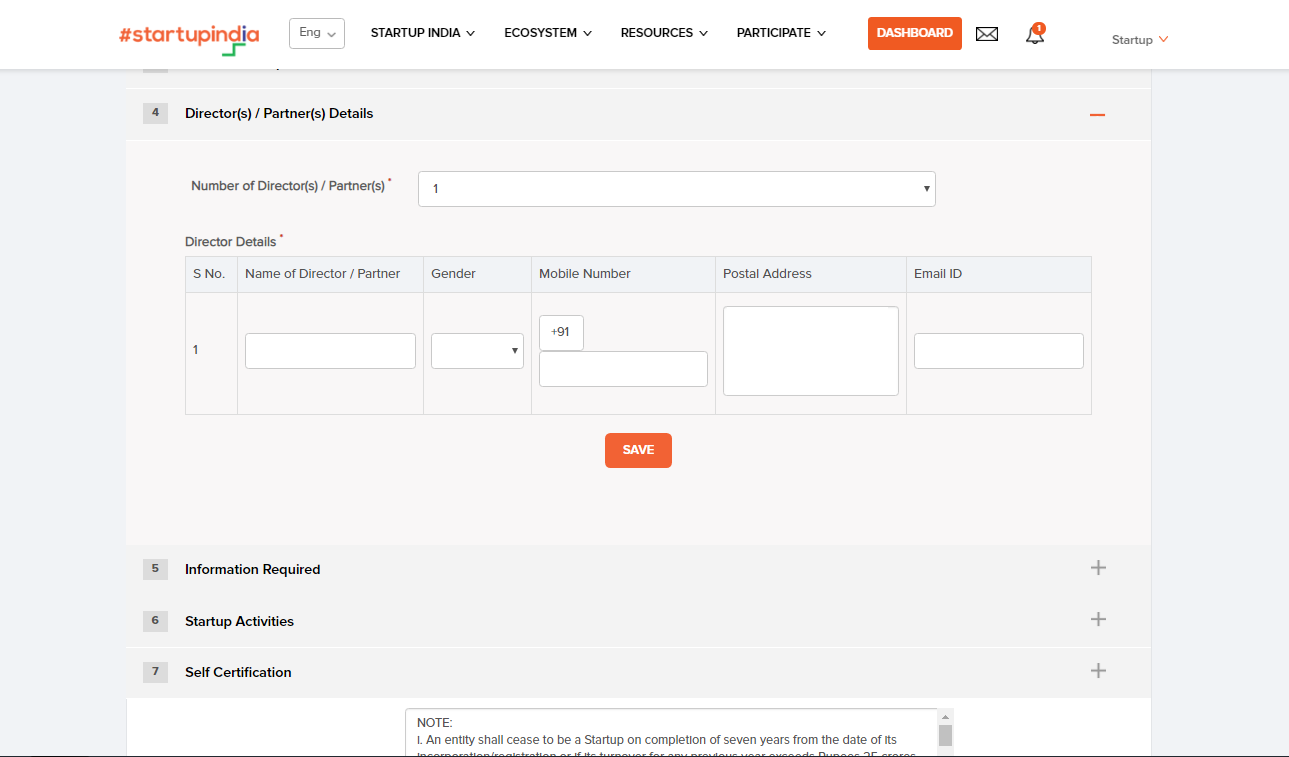1289x757 pixels.
Task: Expand the Information Required section
Action: click(x=1098, y=567)
